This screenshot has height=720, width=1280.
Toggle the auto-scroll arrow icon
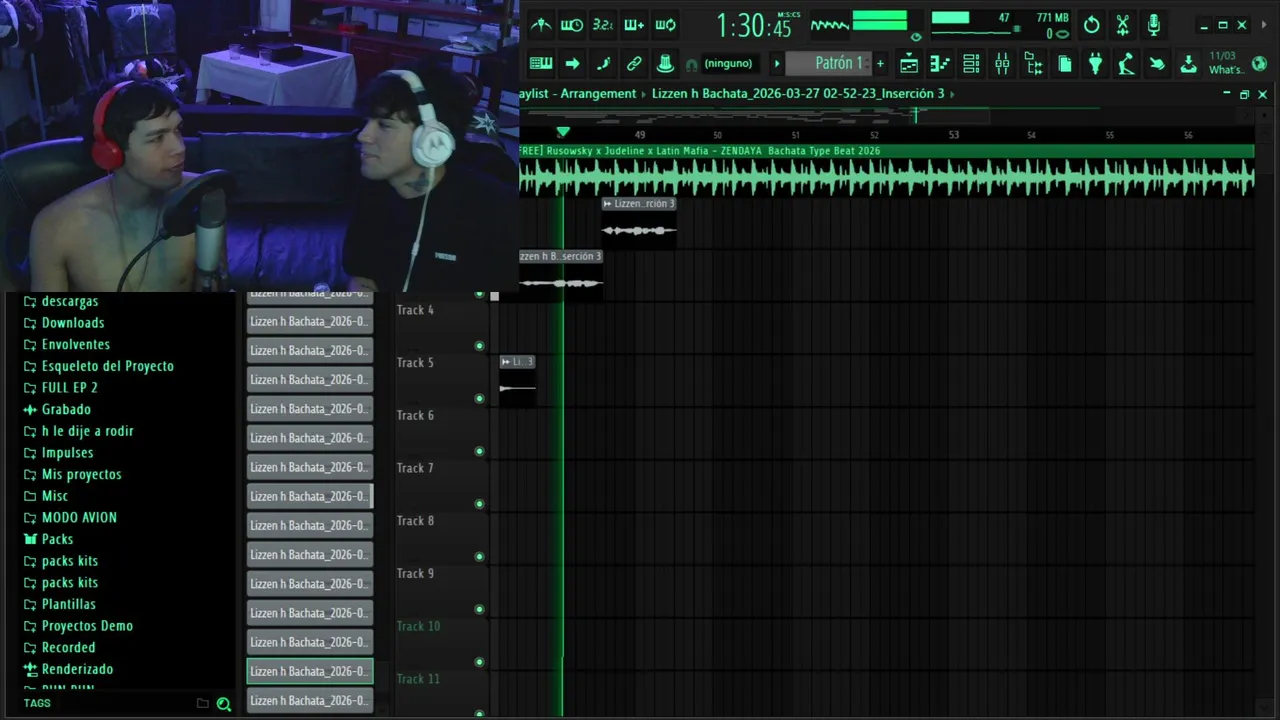(x=572, y=63)
